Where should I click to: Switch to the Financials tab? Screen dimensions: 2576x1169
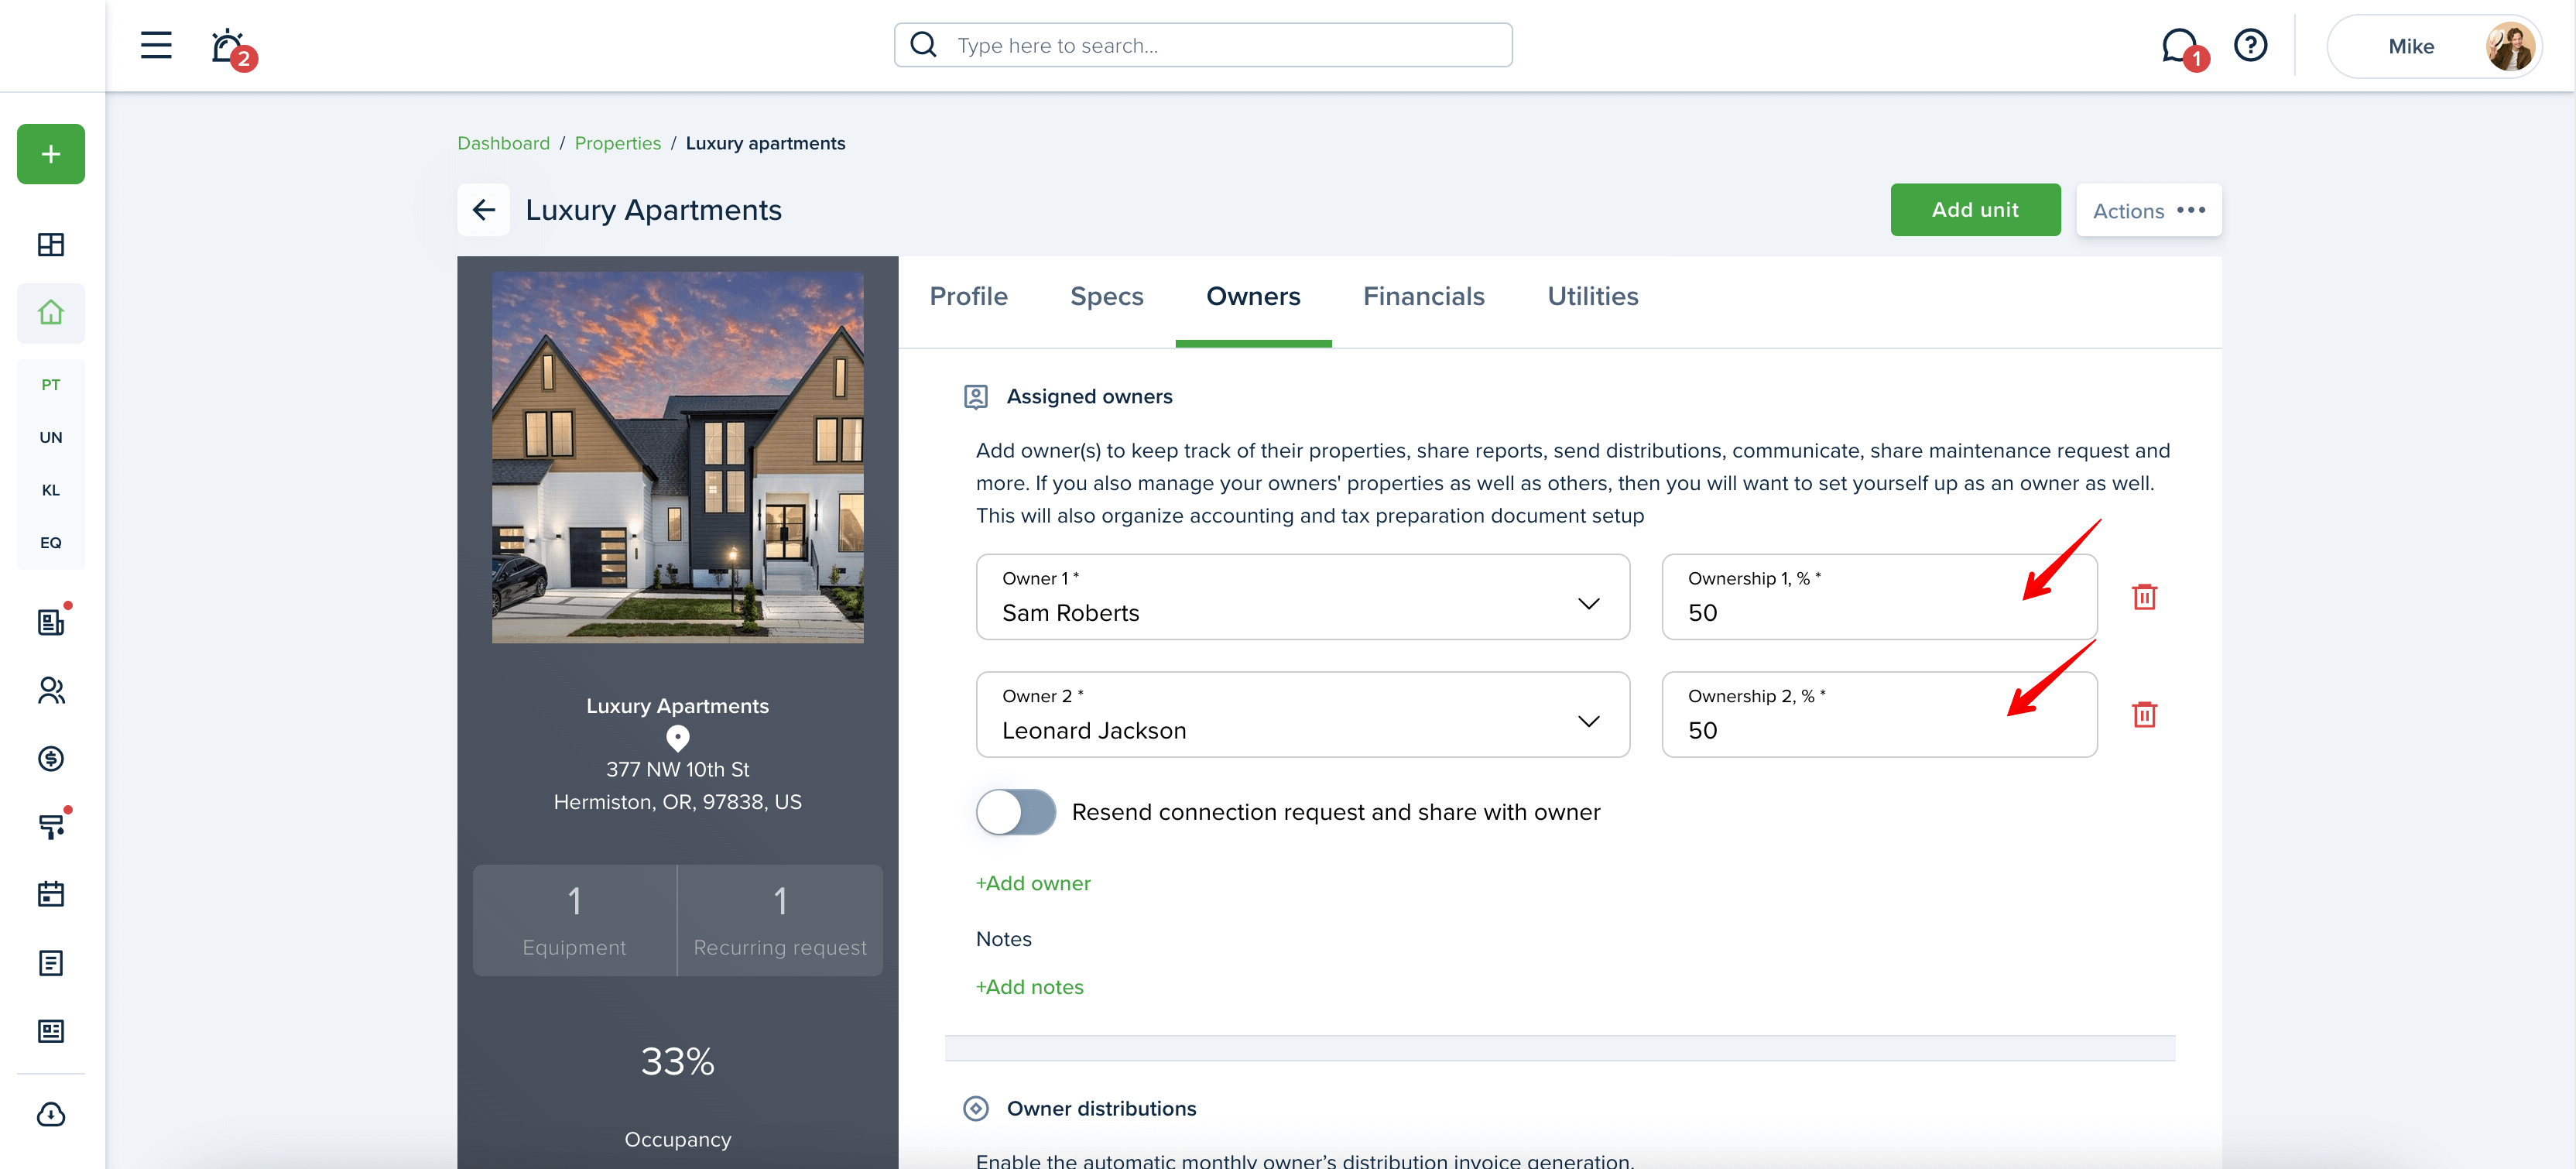[1423, 297]
